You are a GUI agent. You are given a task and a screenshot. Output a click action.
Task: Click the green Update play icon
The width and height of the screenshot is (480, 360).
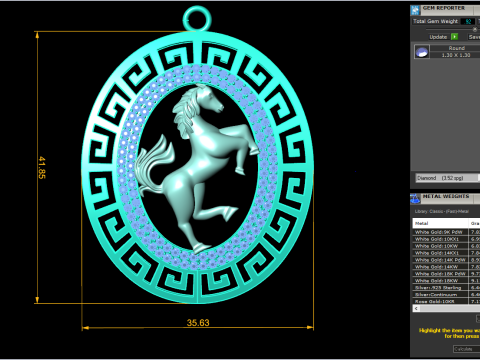454,37
